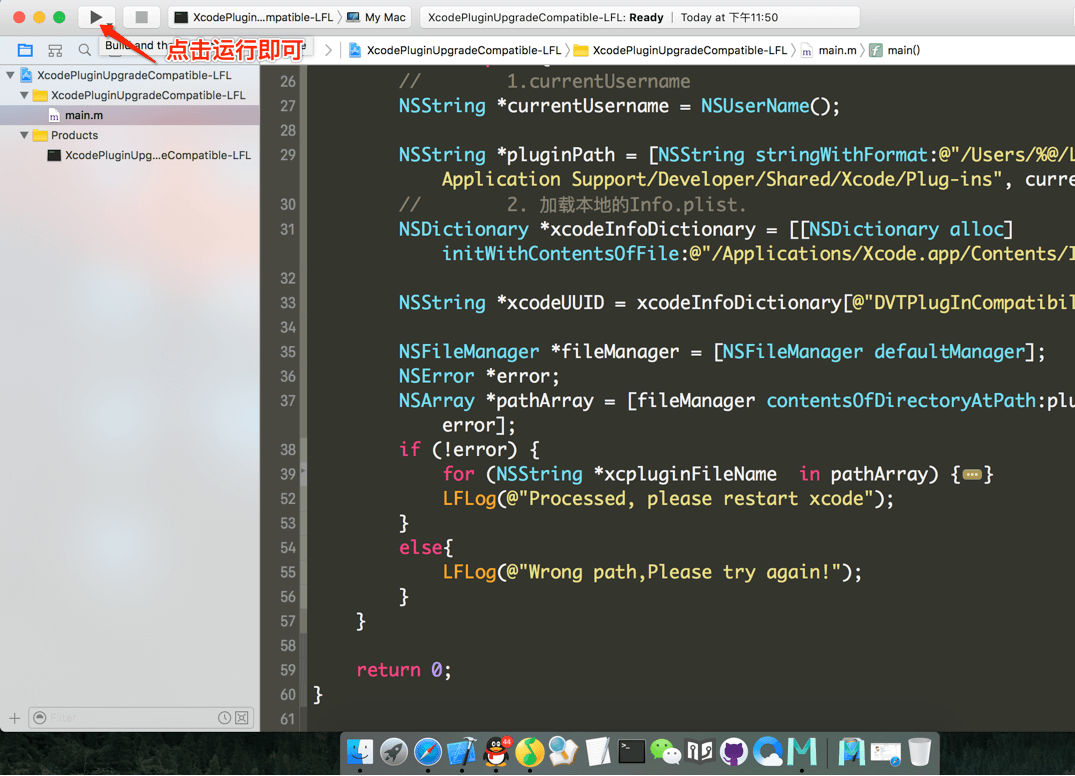Screen dimensions: 1075x776
Task: Click "Wrong path,Please try again!" string
Action: [x=679, y=572]
